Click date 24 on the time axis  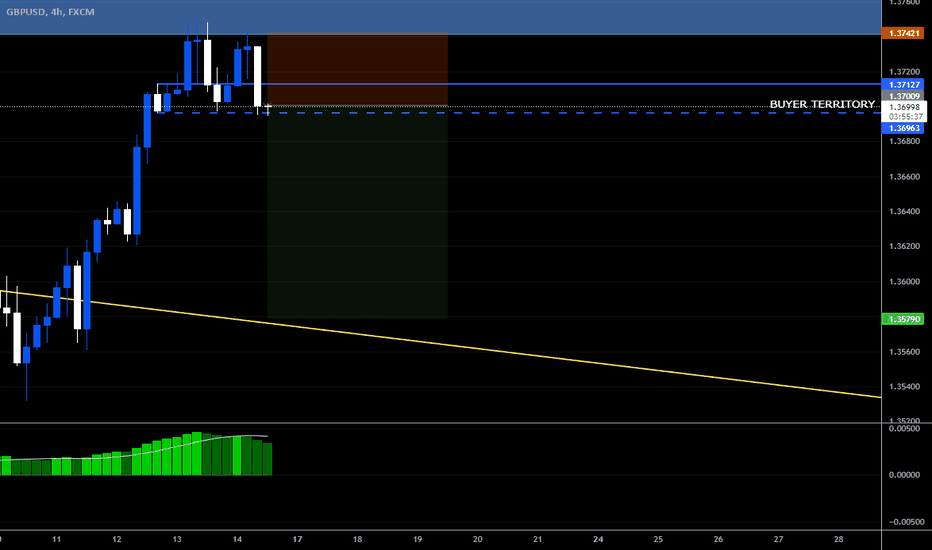598,539
